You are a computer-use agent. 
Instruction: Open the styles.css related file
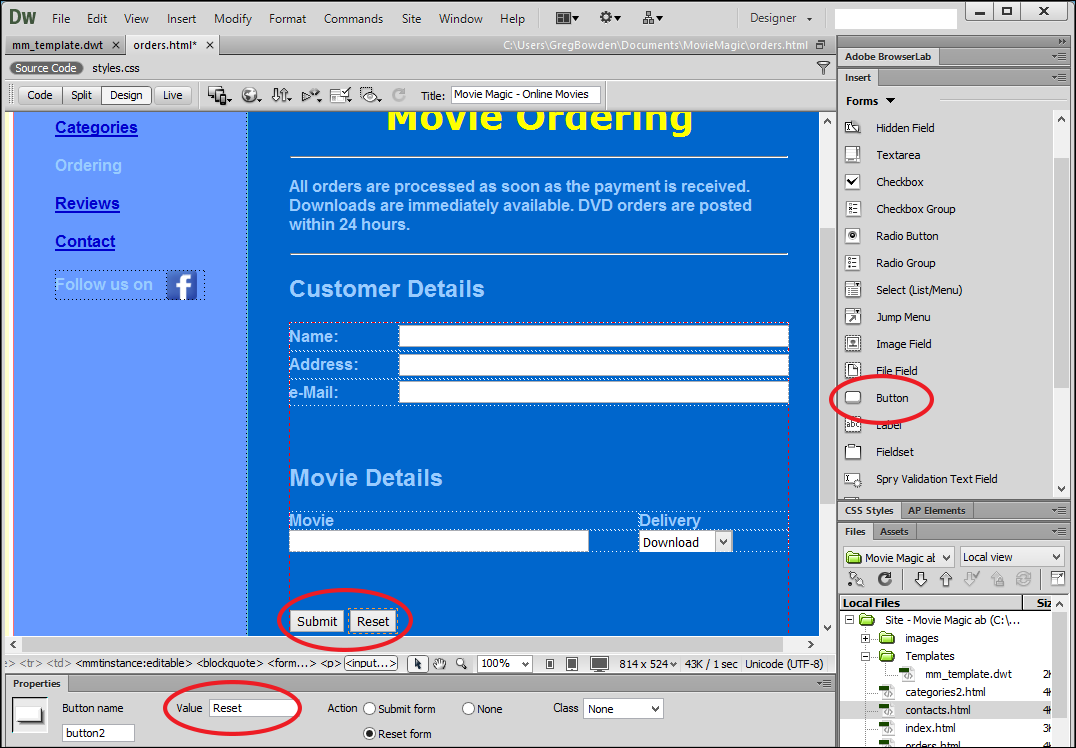[x=116, y=68]
